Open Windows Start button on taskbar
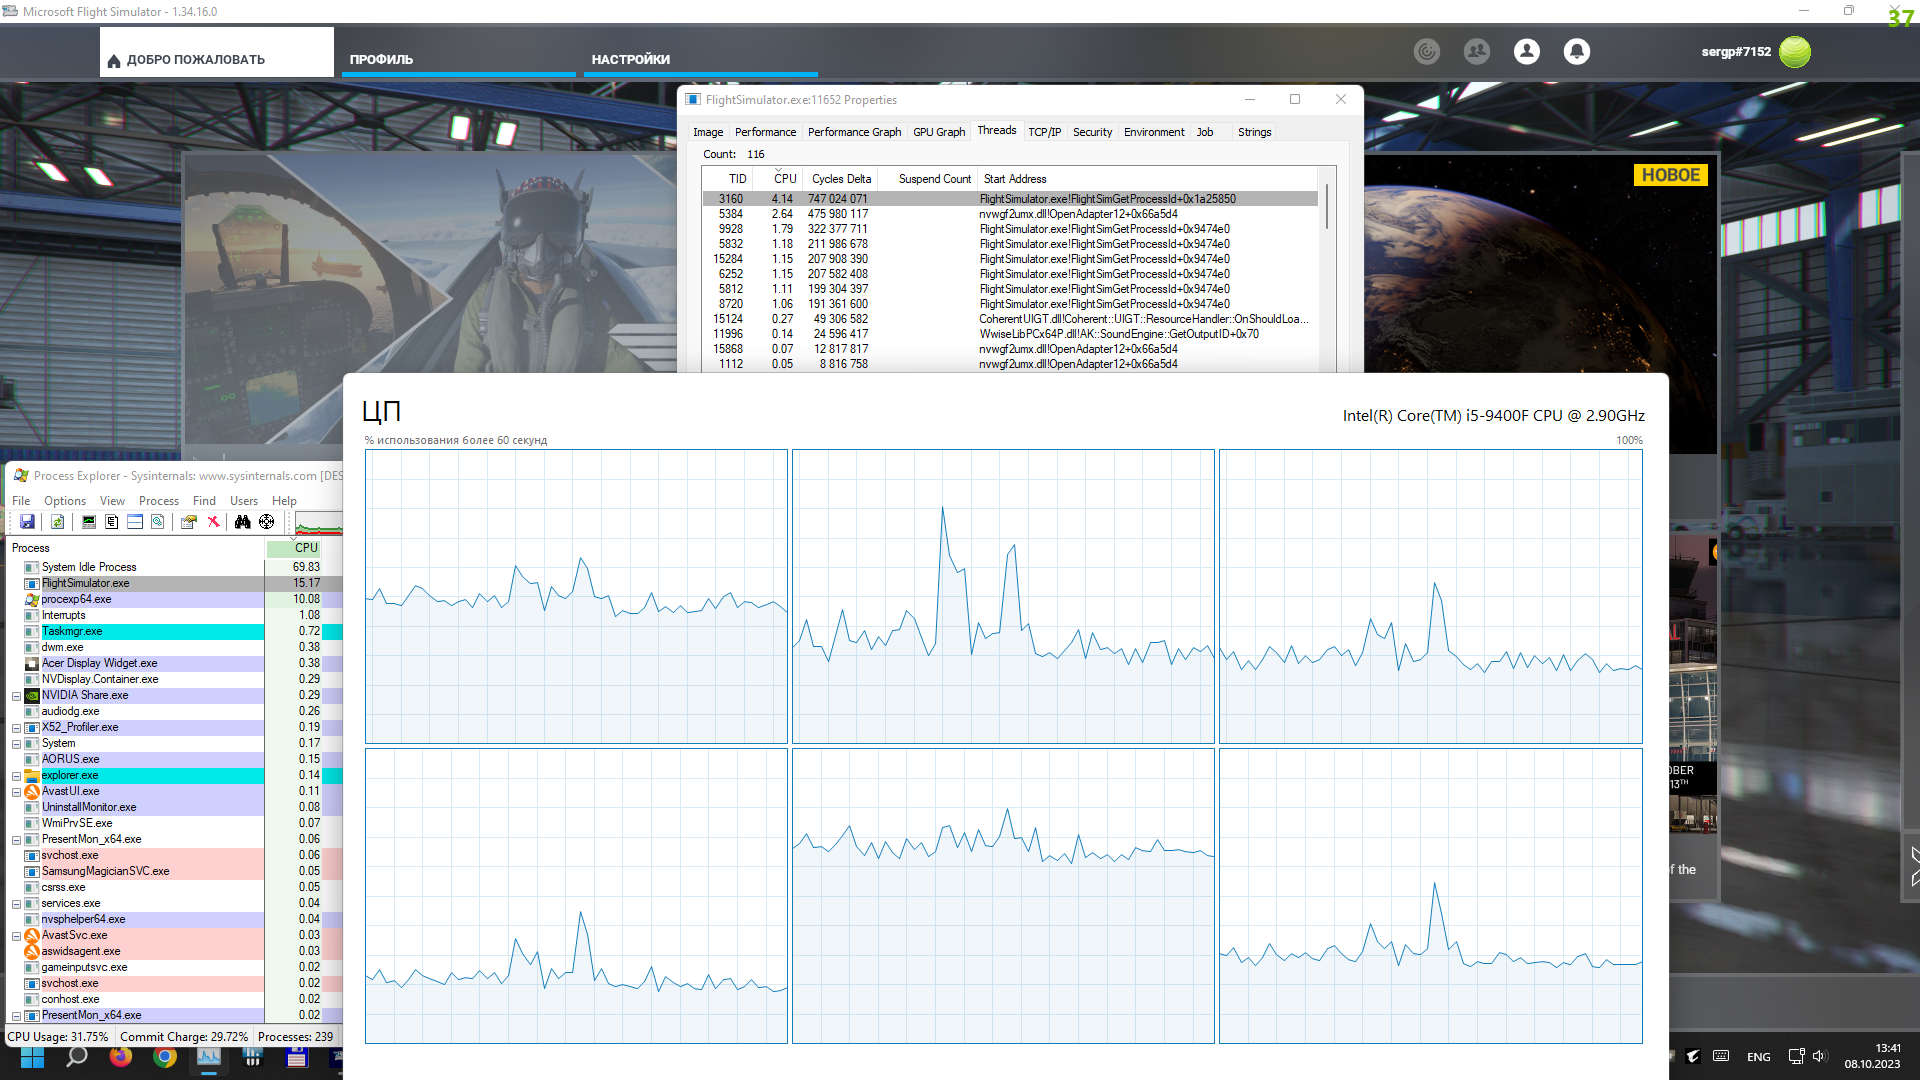 click(32, 1058)
